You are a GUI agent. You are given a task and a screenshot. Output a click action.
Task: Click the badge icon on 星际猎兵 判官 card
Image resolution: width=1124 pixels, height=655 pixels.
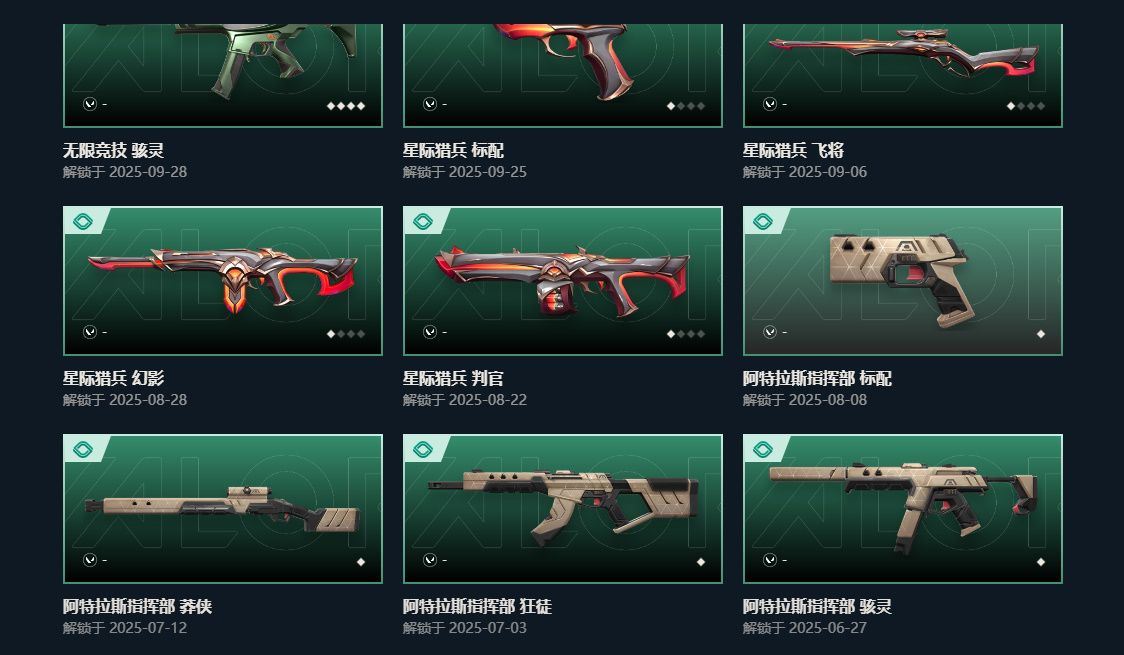423,221
